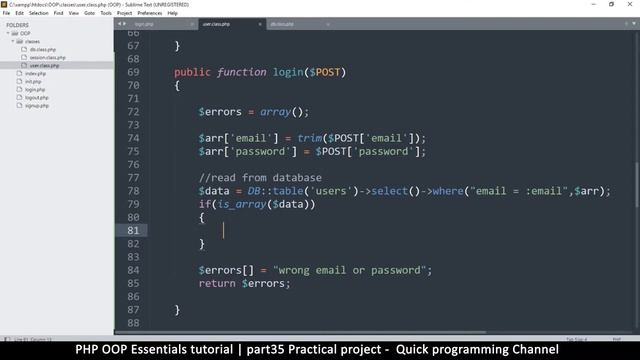Open login.php from the sidebar

click(35, 89)
